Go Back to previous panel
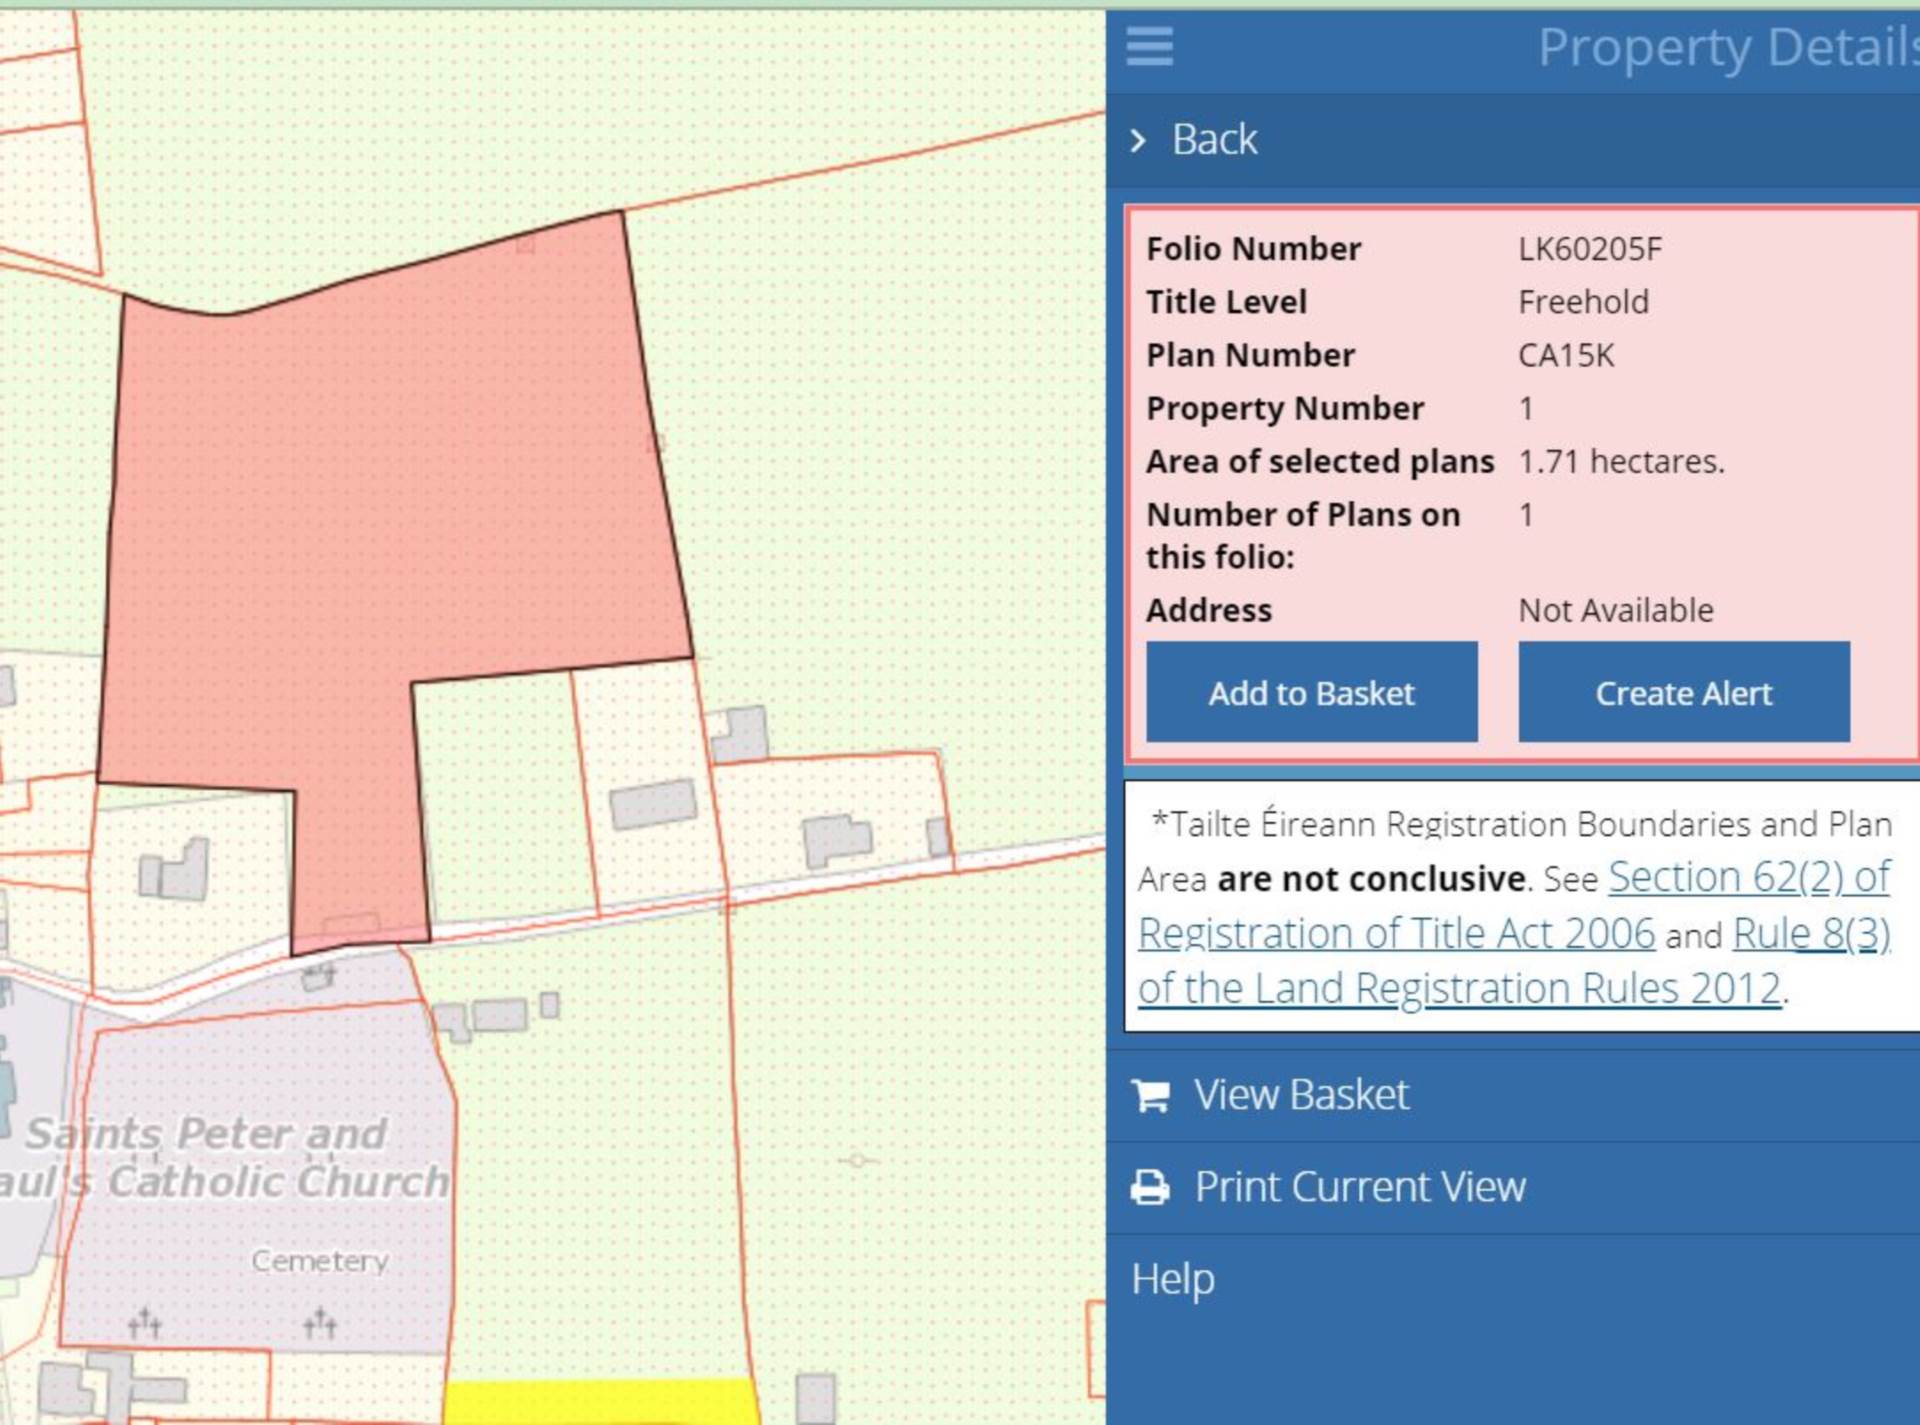Image resolution: width=1920 pixels, height=1425 pixels. 1214,139
